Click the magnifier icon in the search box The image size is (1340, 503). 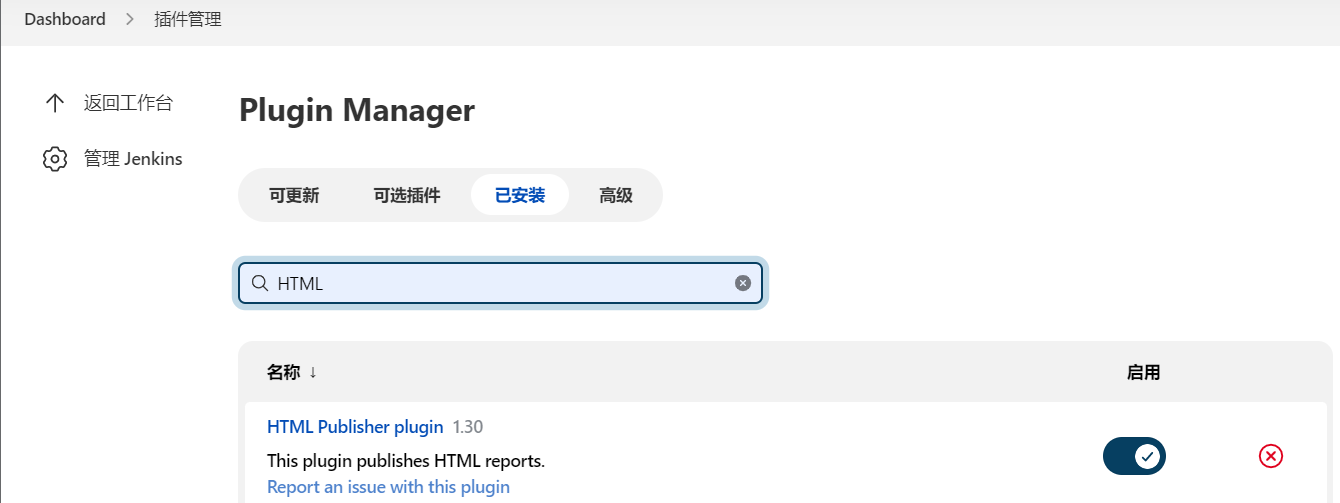(x=260, y=283)
